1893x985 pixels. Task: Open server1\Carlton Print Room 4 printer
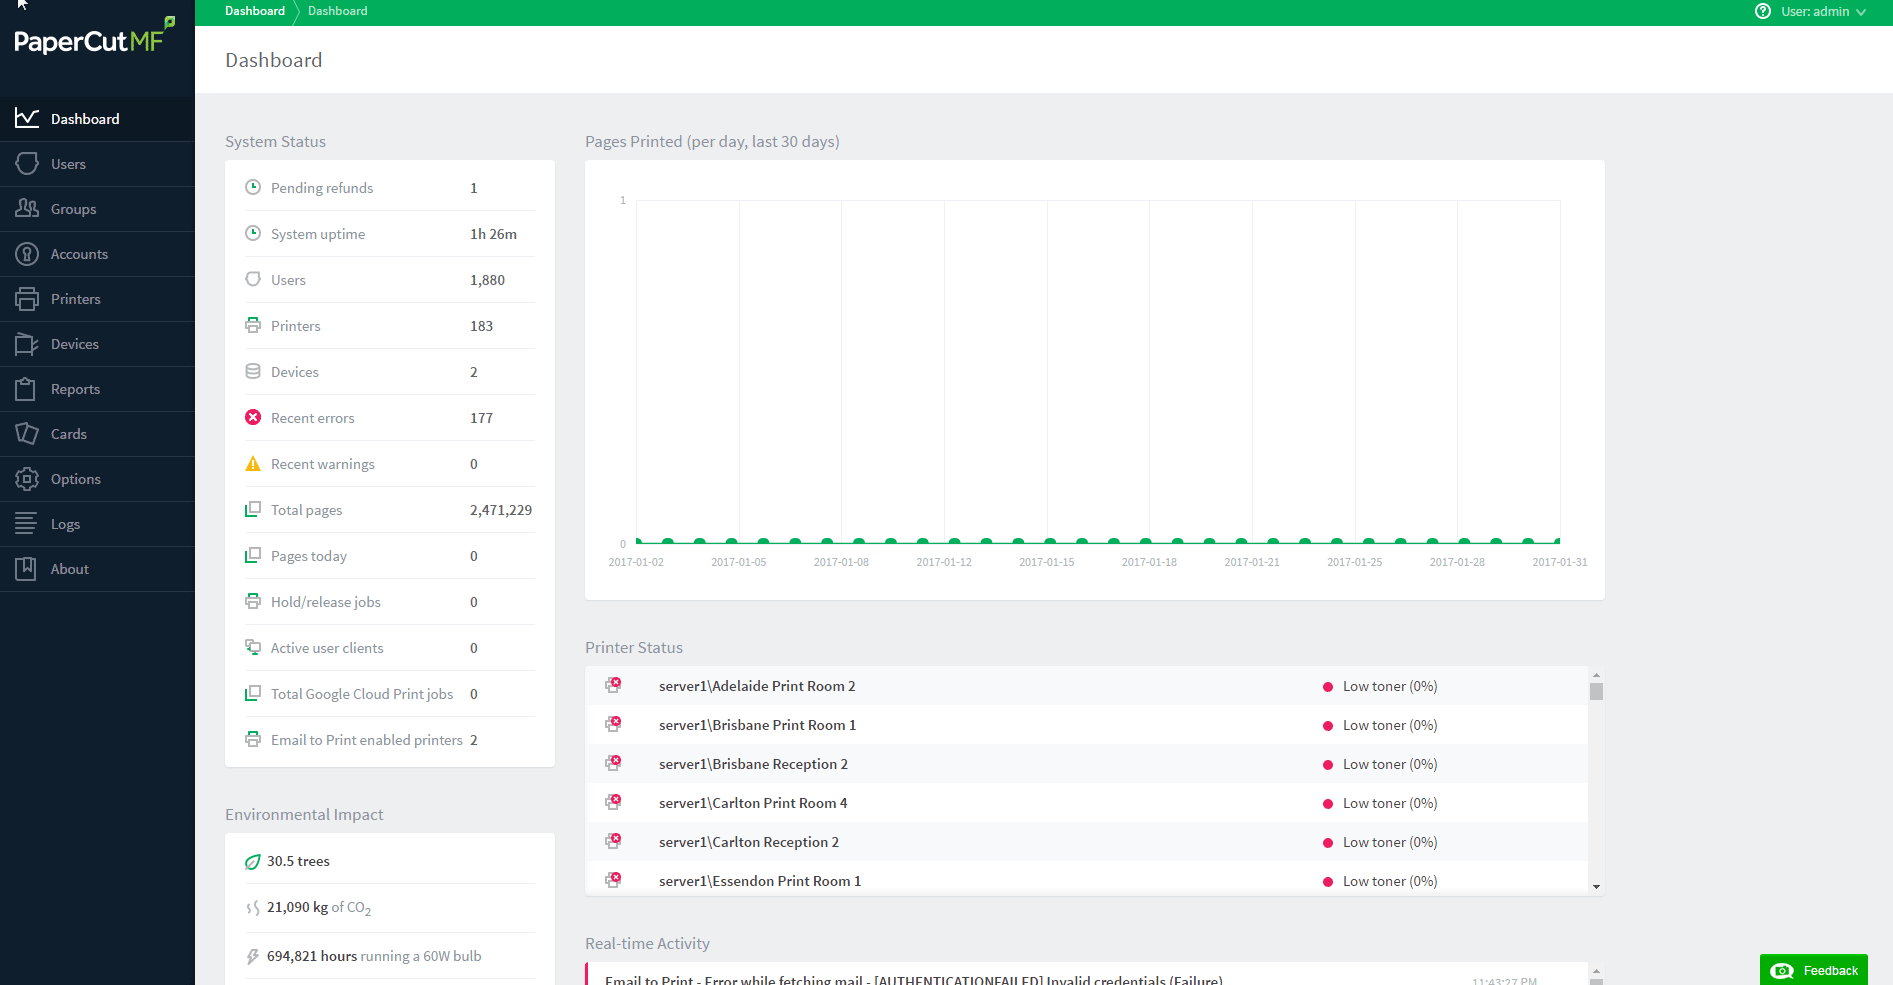point(753,803)
